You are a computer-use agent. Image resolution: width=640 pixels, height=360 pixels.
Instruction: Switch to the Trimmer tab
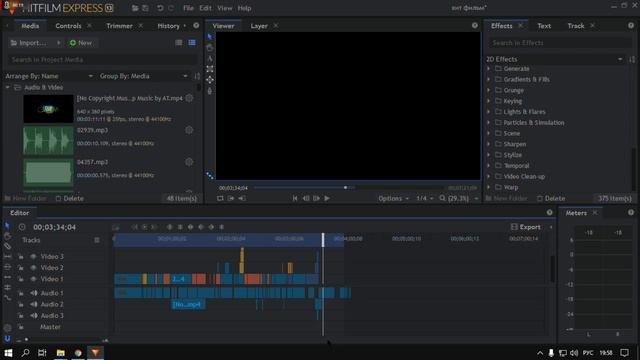click(119, 26)
